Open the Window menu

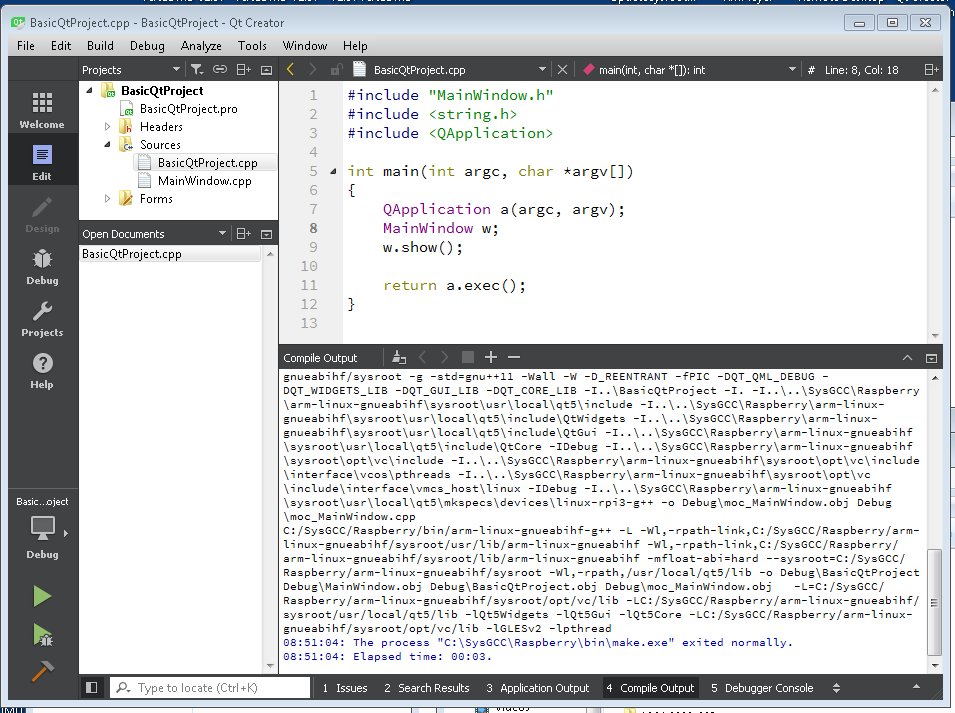tap(305, 46)
